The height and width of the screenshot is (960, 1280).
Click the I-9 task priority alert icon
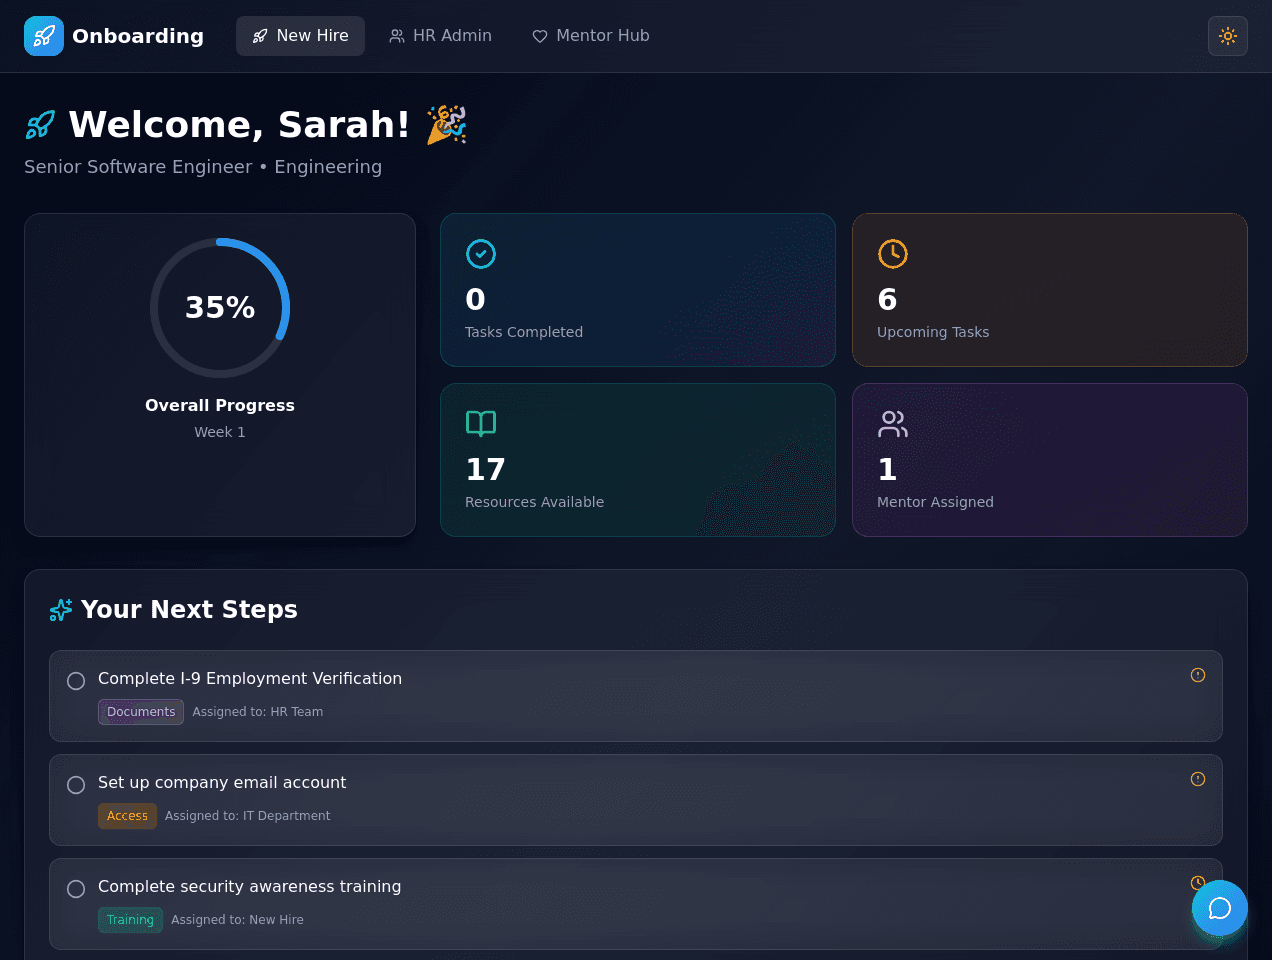(1198, 675)
